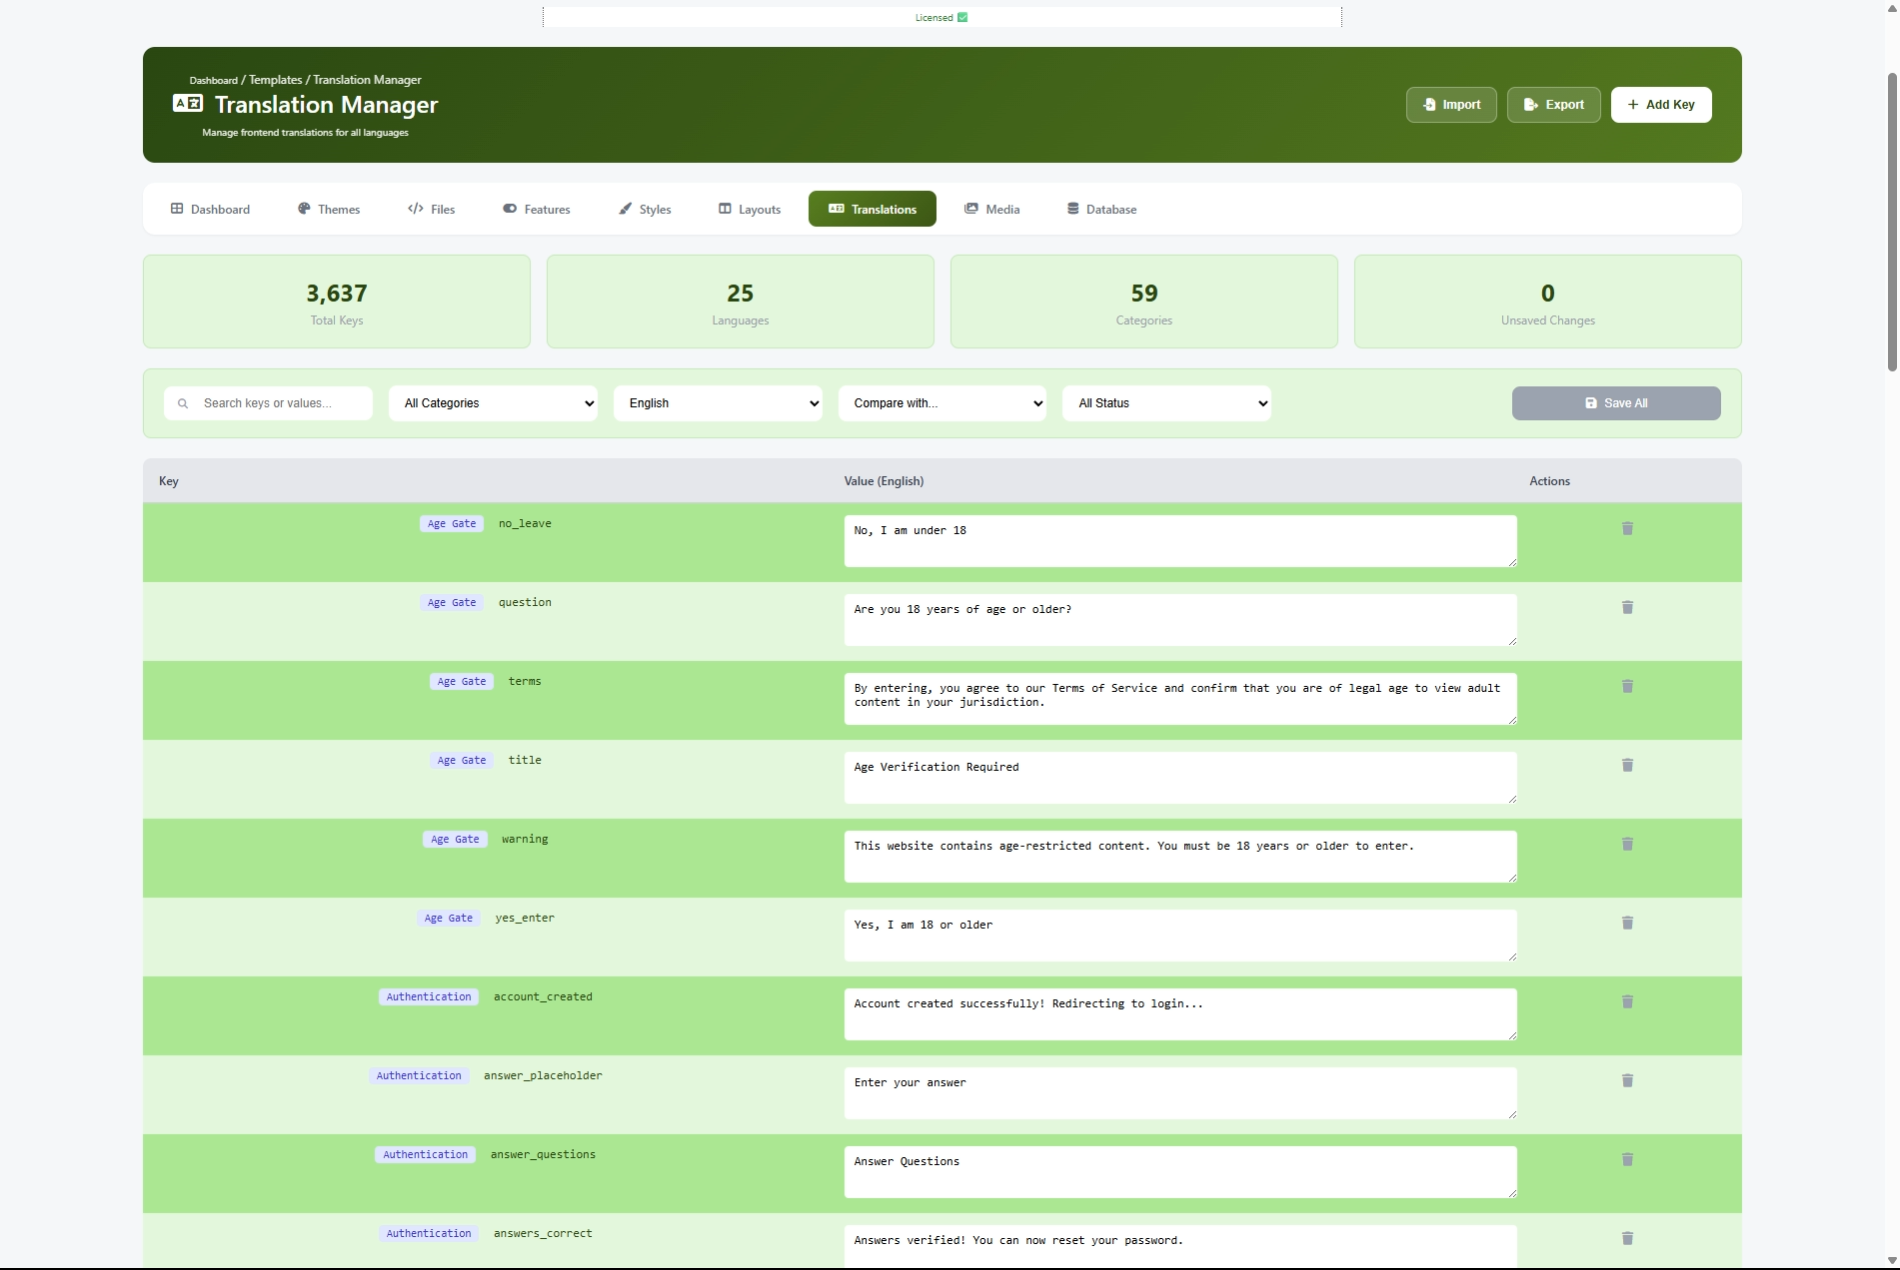Click into the yes_enter value textarea
Image resolution: width=1900 pixels, height=1270 pixels.
tap(1180, 935)
